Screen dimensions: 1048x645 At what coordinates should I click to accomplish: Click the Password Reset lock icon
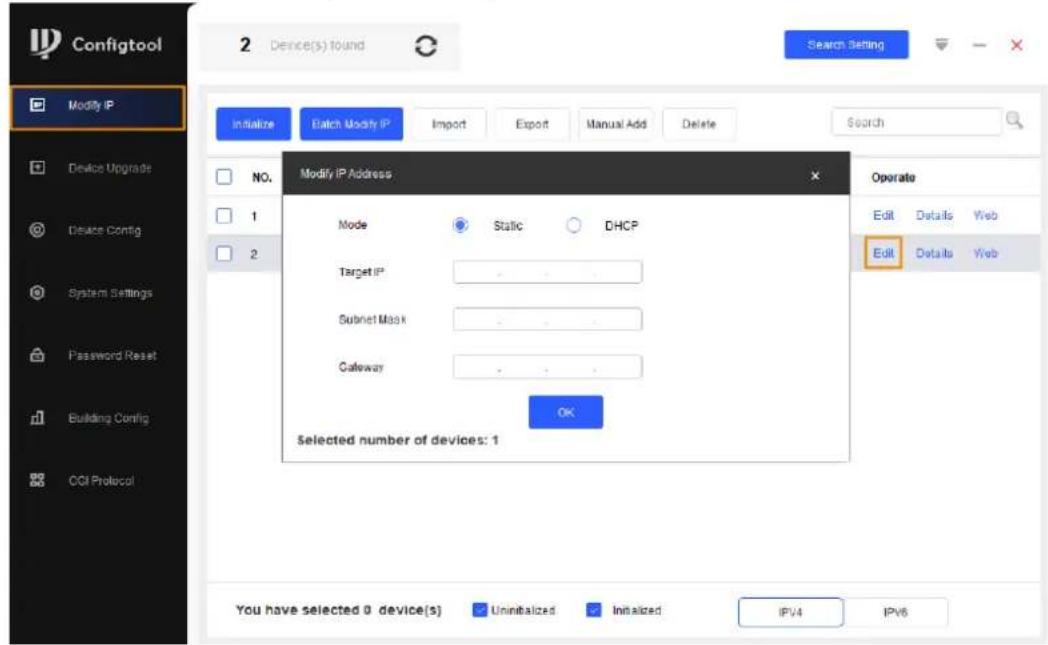(x=37, y=355)
